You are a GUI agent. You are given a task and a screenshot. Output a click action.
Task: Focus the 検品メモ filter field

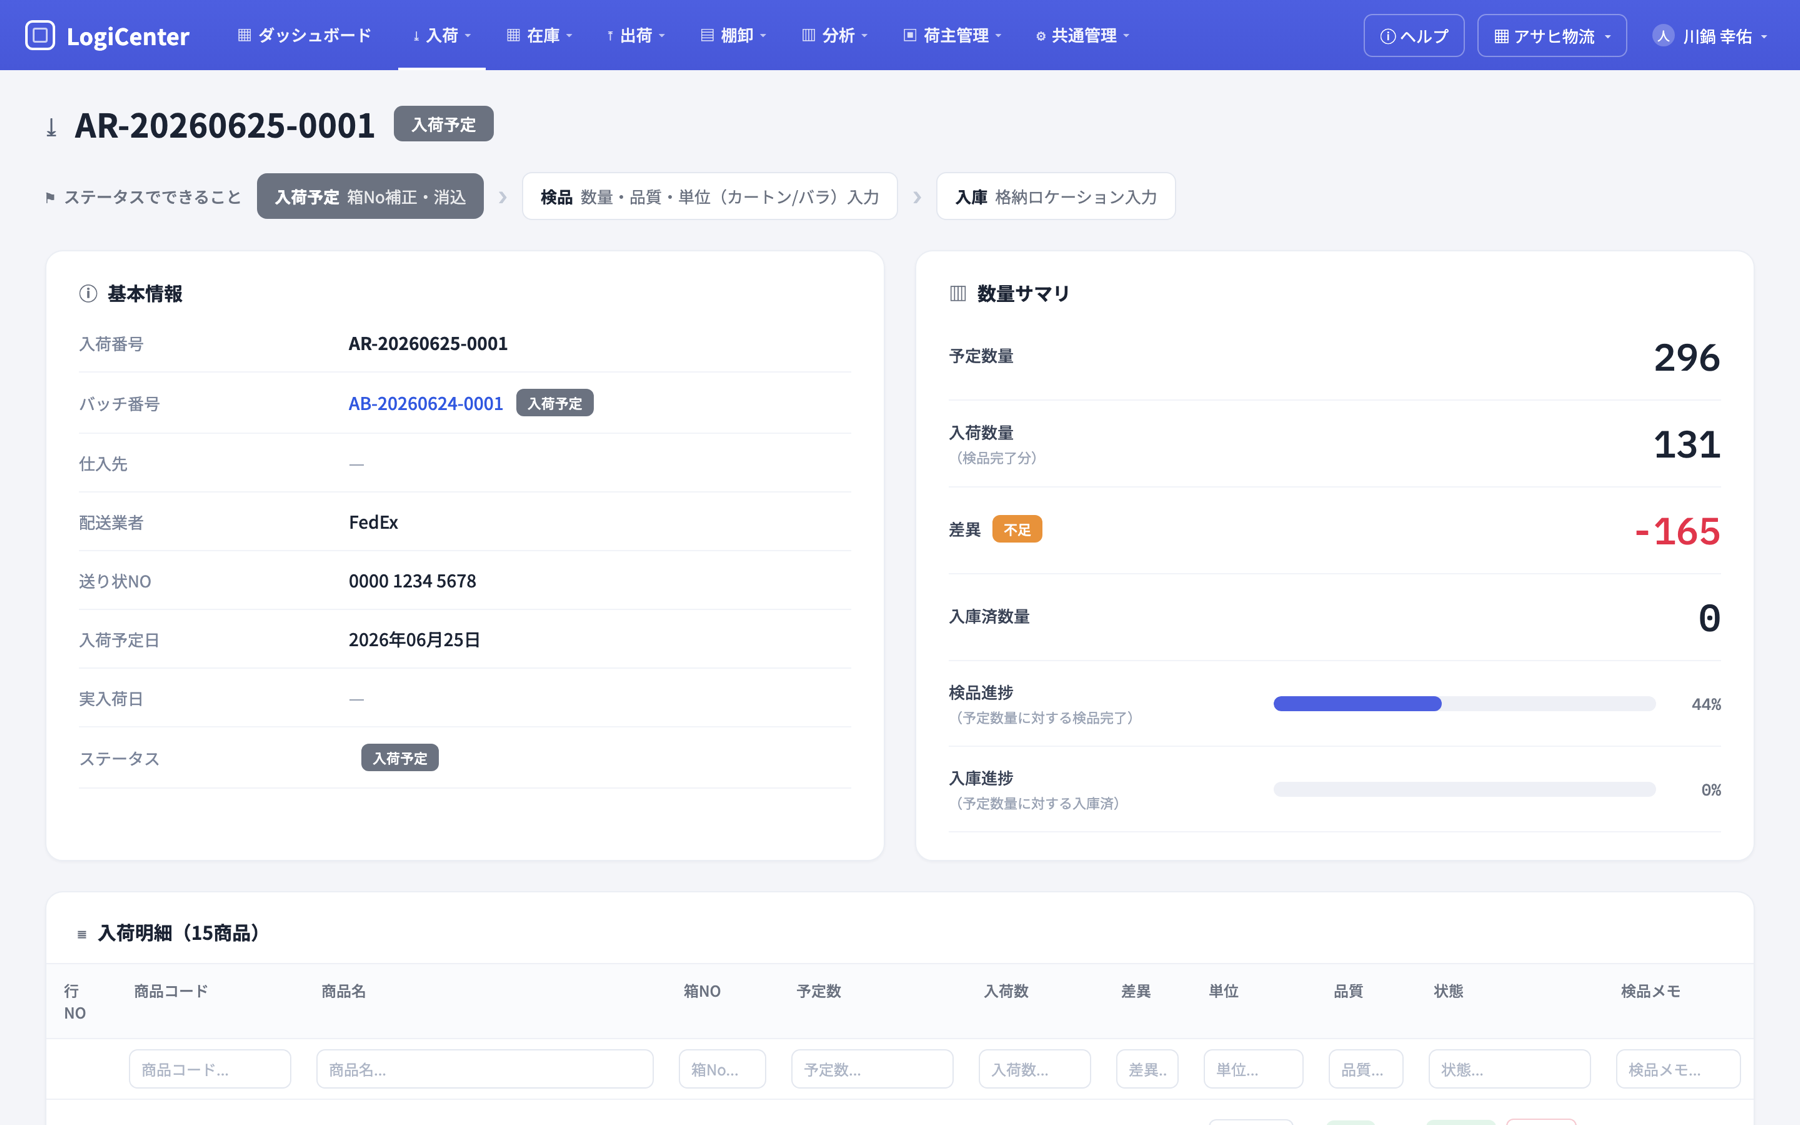coord(1678,1069)
